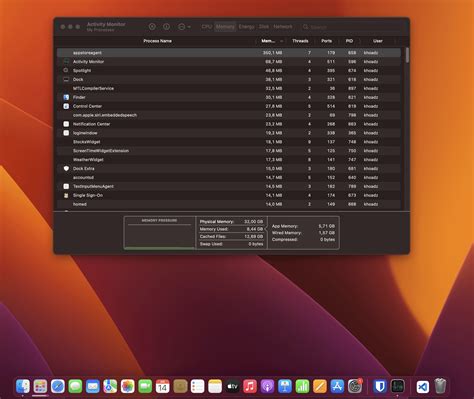The image size is (474, 399).
Task: Open Maps from the Dock
Action: coord(110,386)
